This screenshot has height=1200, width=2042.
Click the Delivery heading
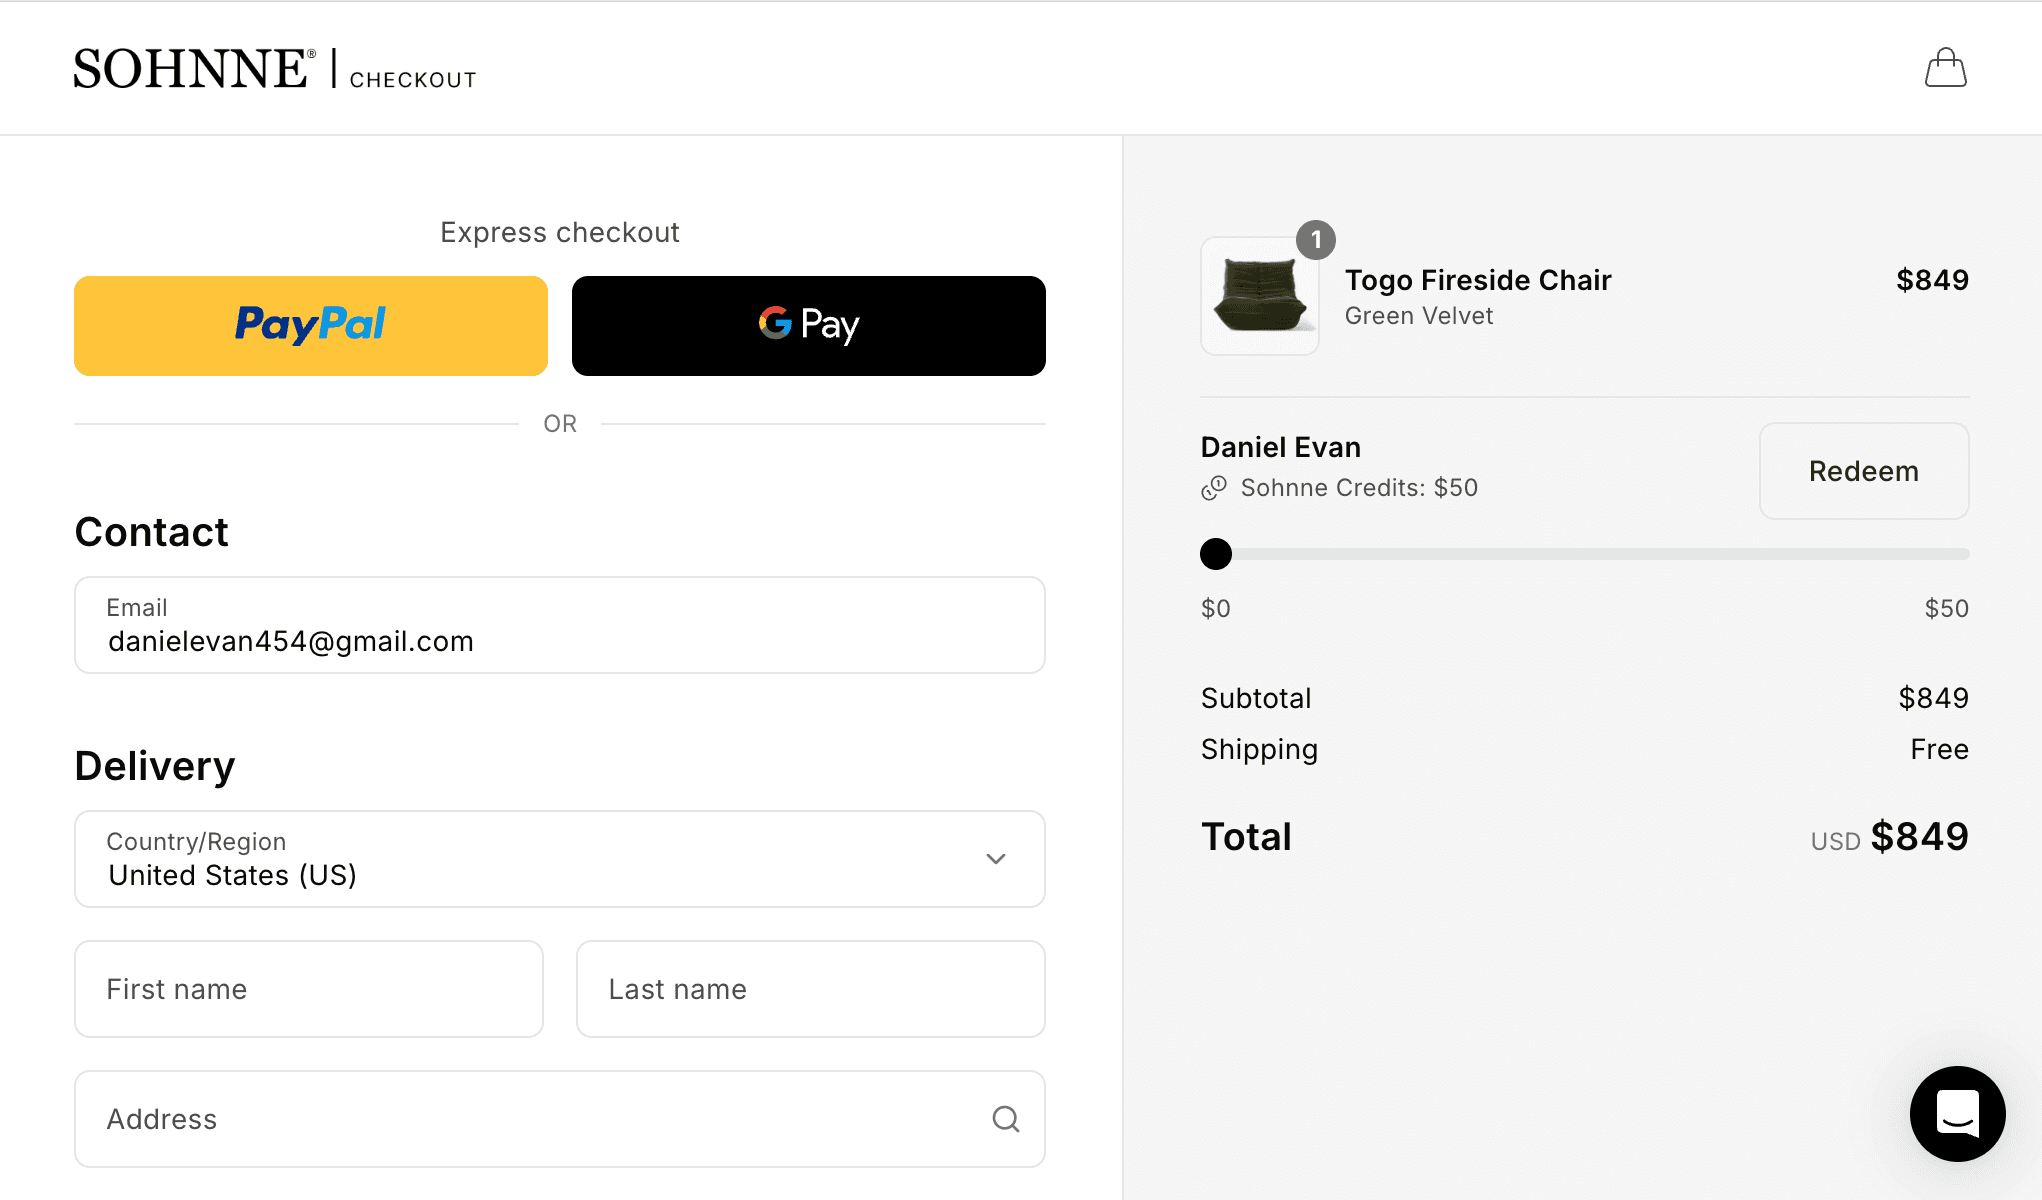point(155,766)
